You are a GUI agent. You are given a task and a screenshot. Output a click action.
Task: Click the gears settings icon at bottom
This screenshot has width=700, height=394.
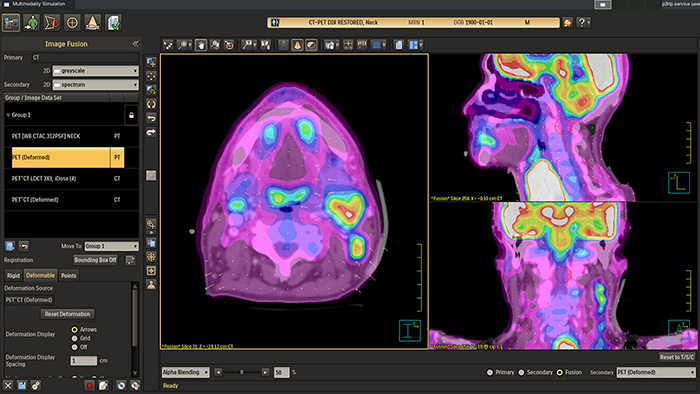point(36,386)
